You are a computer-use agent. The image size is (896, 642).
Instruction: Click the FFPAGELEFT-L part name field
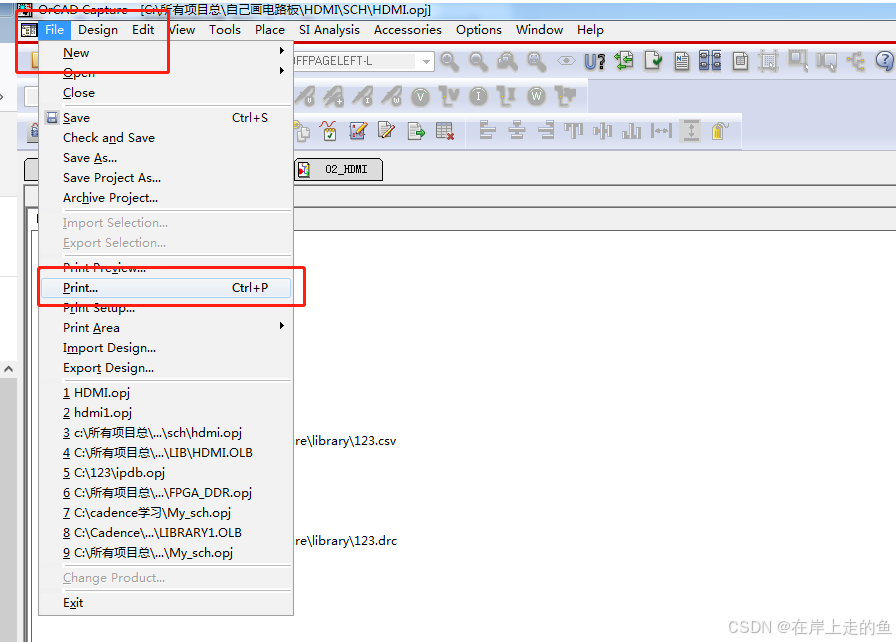(354, 61)
